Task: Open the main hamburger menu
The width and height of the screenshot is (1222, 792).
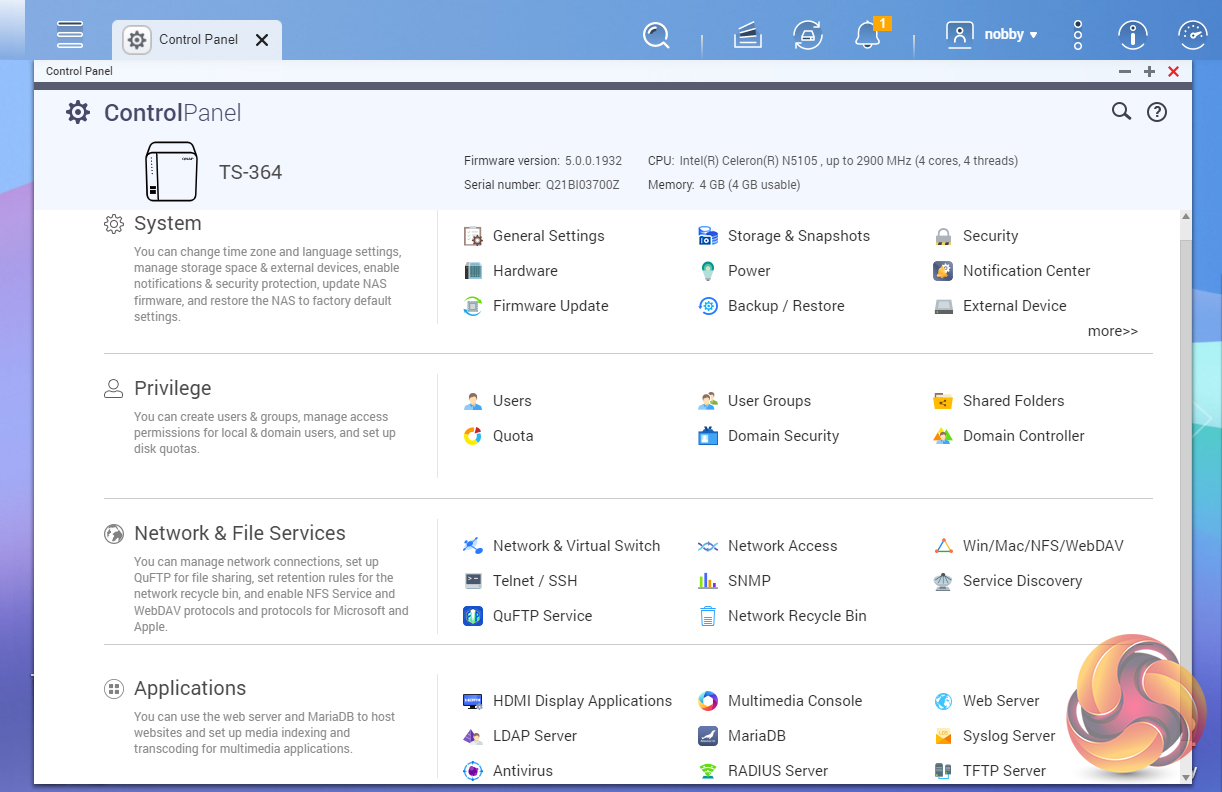Action: pos(70,35)
